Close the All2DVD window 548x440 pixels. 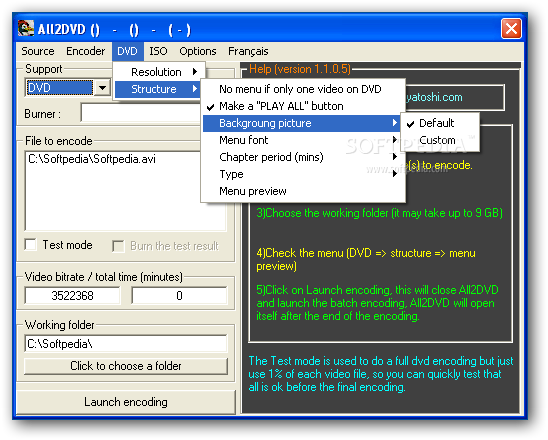coord(511,28)
